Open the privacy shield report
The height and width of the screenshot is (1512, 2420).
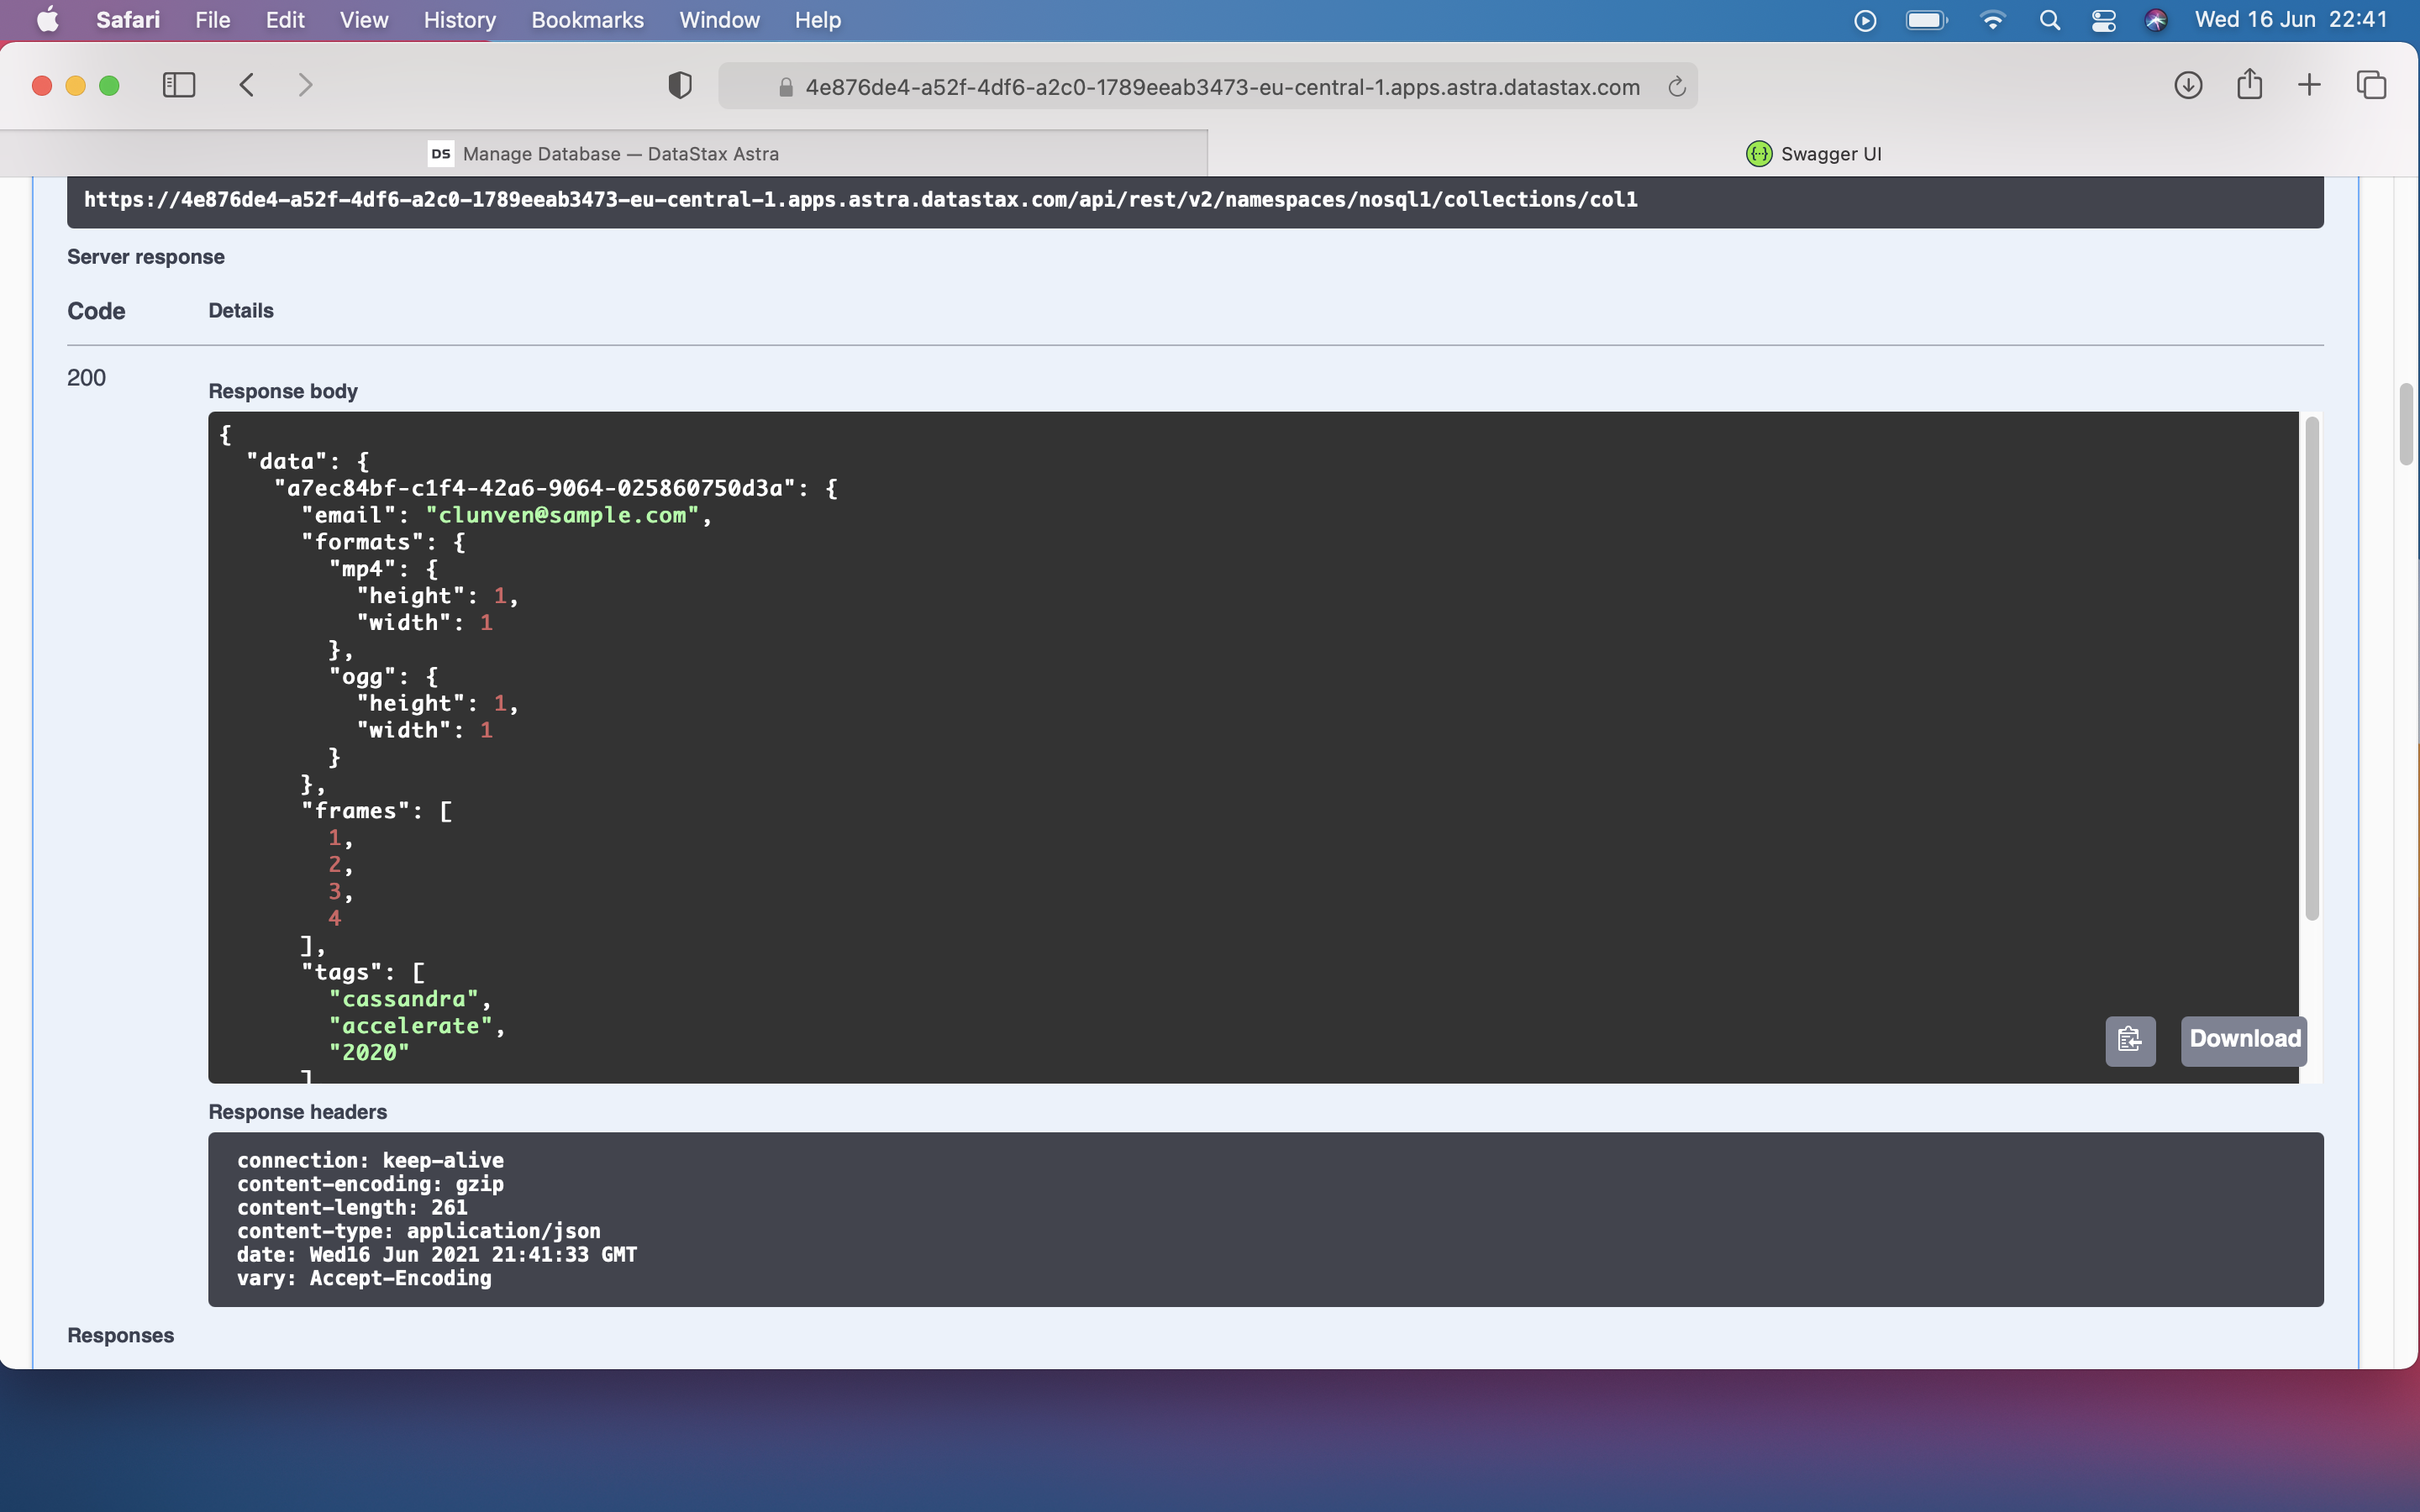679,85
